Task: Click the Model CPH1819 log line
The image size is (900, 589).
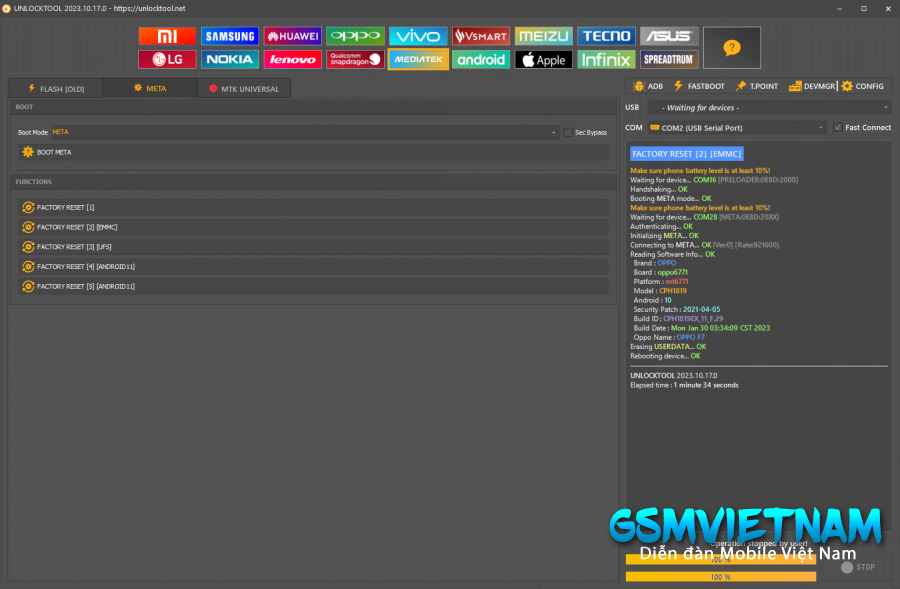Action: coord(660,291)
